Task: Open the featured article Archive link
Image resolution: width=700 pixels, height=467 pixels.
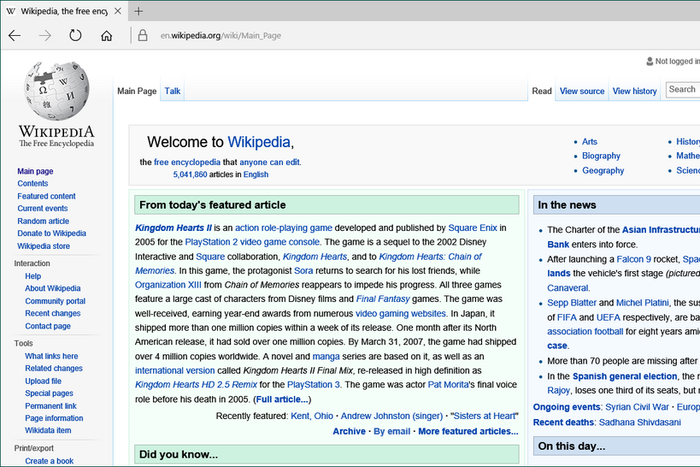Action: 349,431
